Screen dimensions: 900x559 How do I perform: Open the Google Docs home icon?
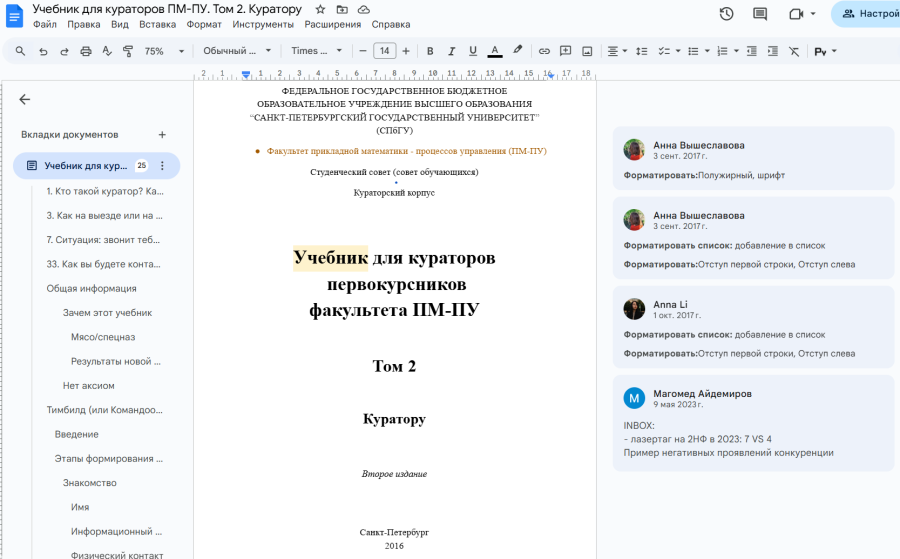pyautogui.click(x=14, y=16)
